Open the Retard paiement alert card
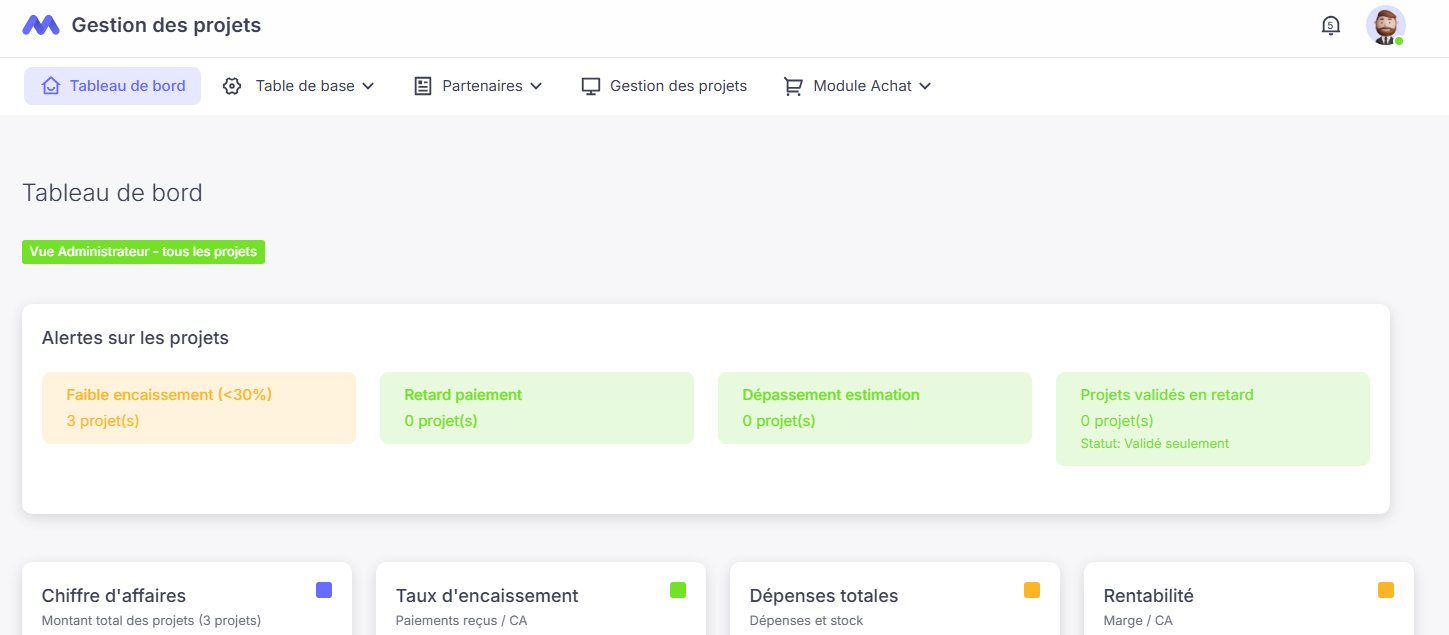The image size is (1449, 635). (x=536, y=408)
